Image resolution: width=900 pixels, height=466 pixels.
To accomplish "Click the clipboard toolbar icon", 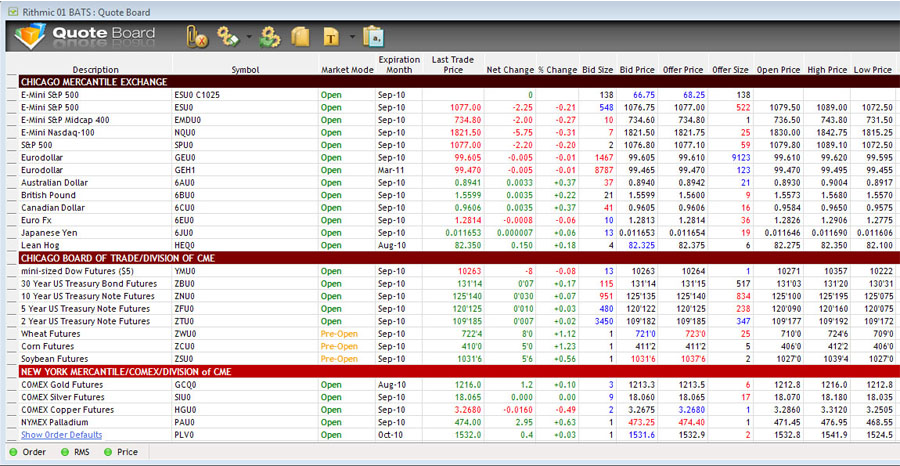I will 374,37.
